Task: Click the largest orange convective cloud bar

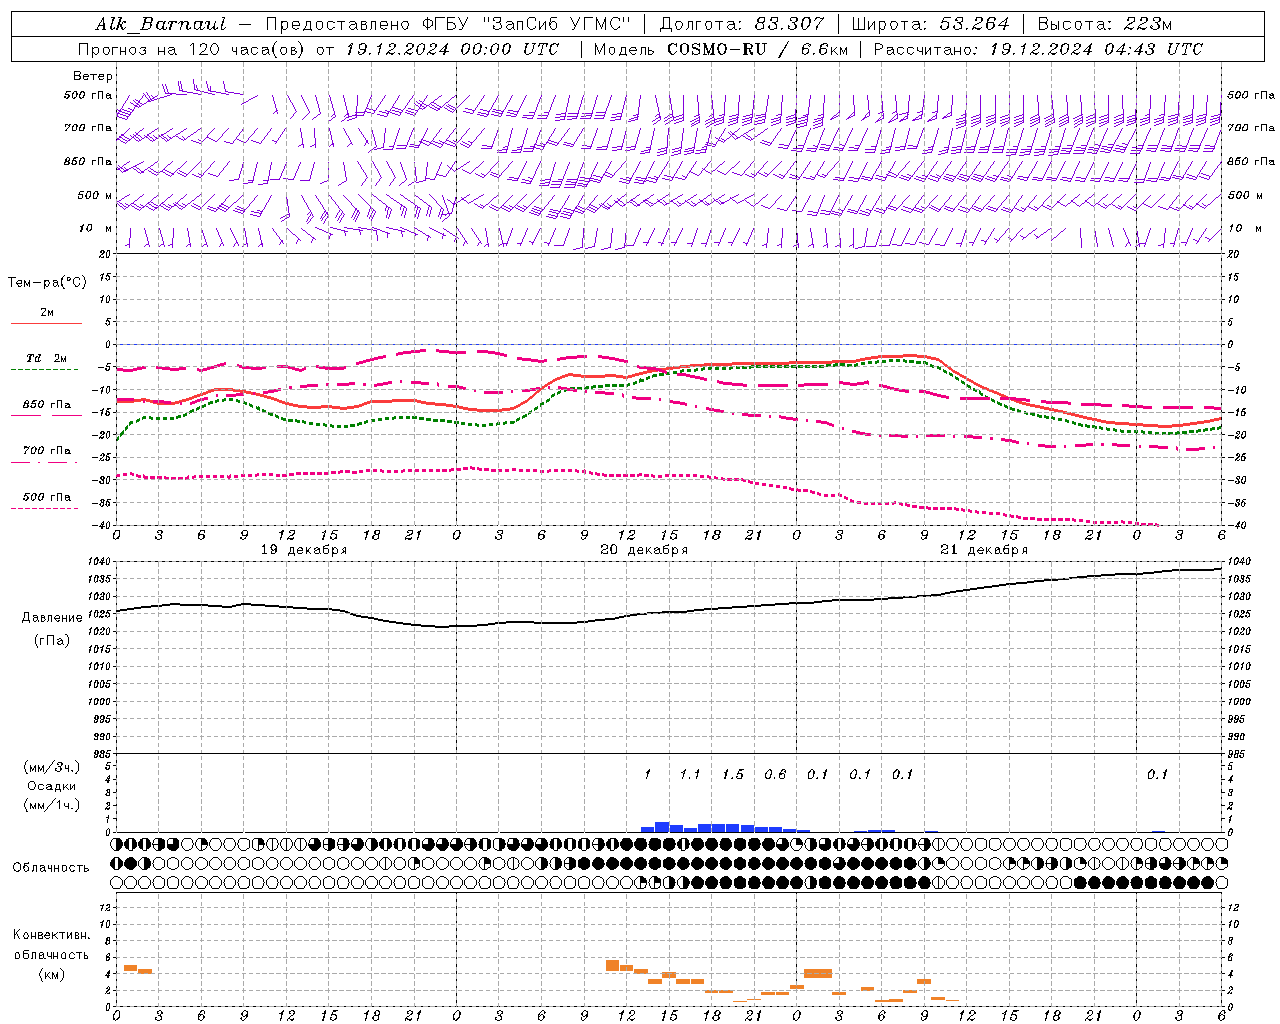Action: 818,973
